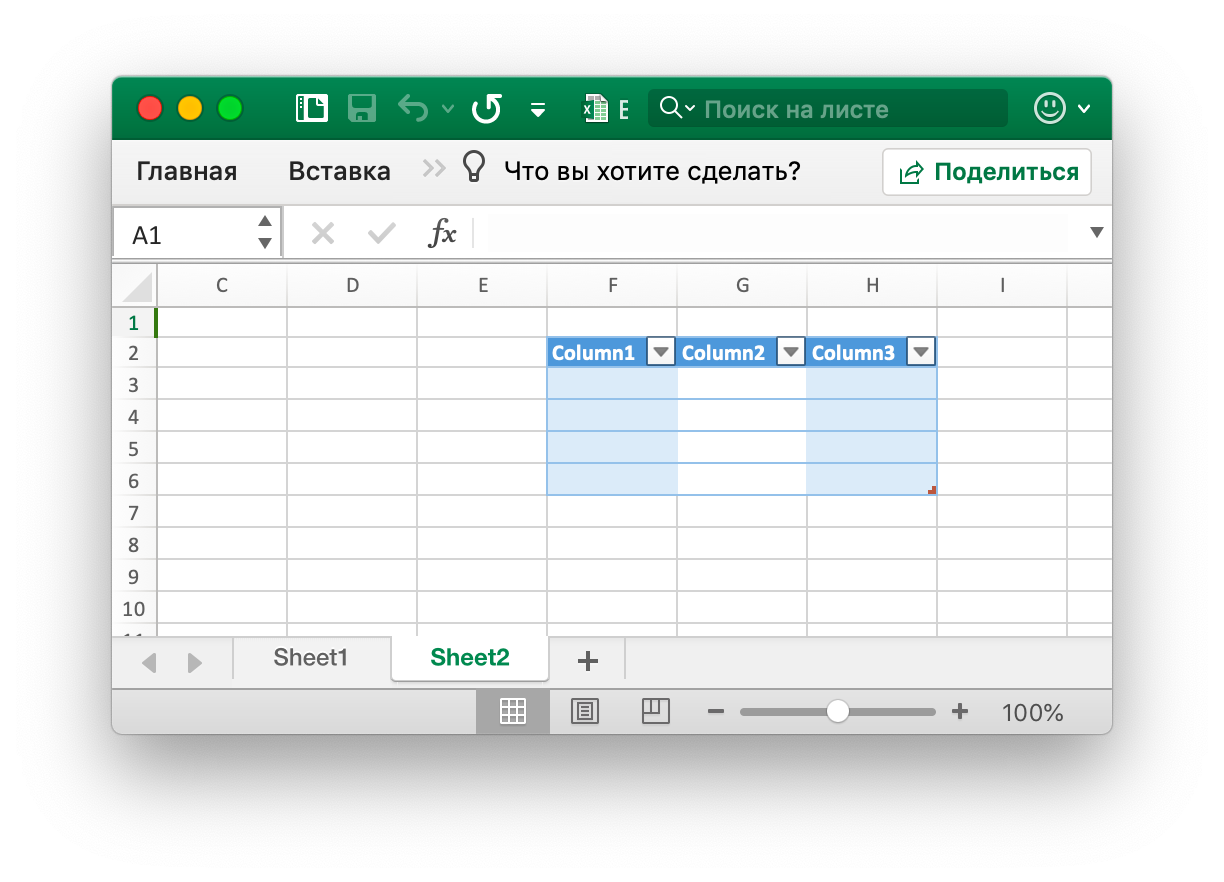Click the Undo arrow icon

point(413,108)
